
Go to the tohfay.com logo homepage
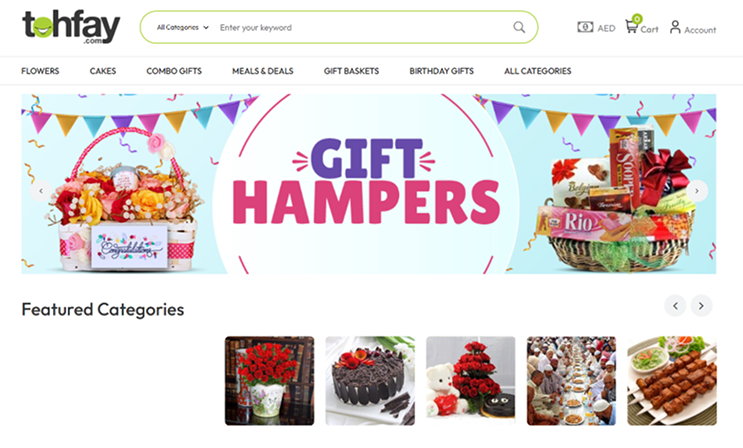(x=71, y=27)
